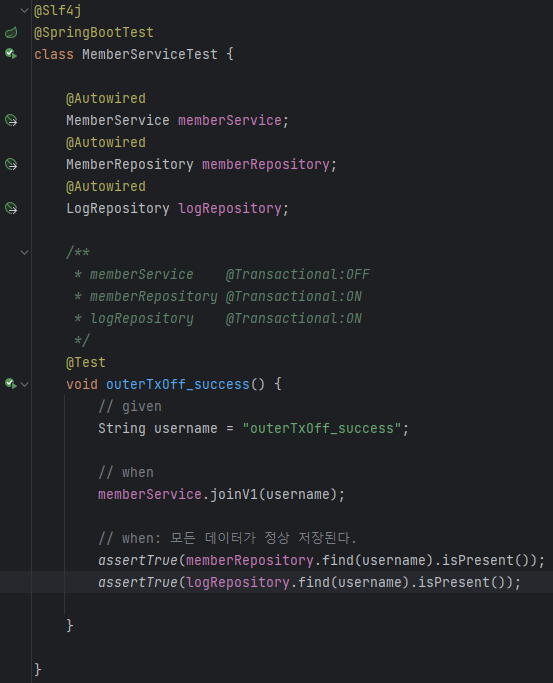The height and width of the screenshot is (683, 553).
Task: Click the @Autowired annotation above memberRepository
Action: (x=106, y=142)
